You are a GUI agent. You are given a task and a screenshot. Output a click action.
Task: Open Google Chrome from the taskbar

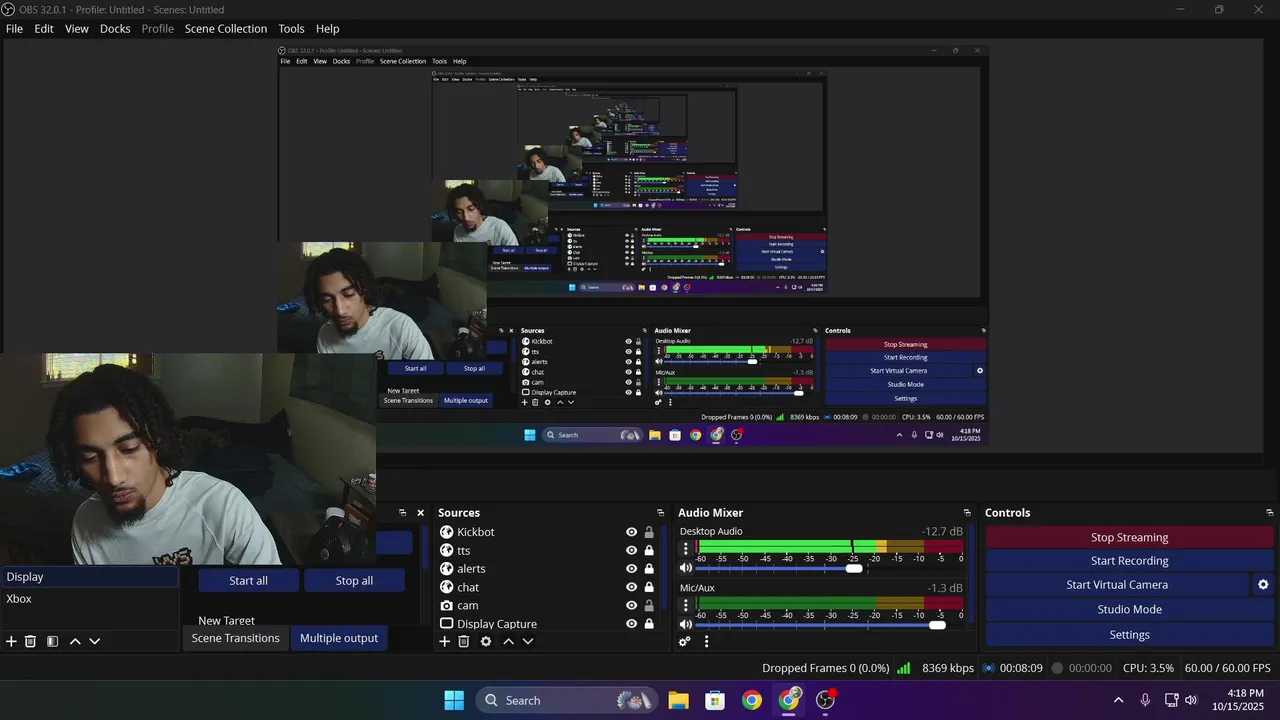coord(752,700)
